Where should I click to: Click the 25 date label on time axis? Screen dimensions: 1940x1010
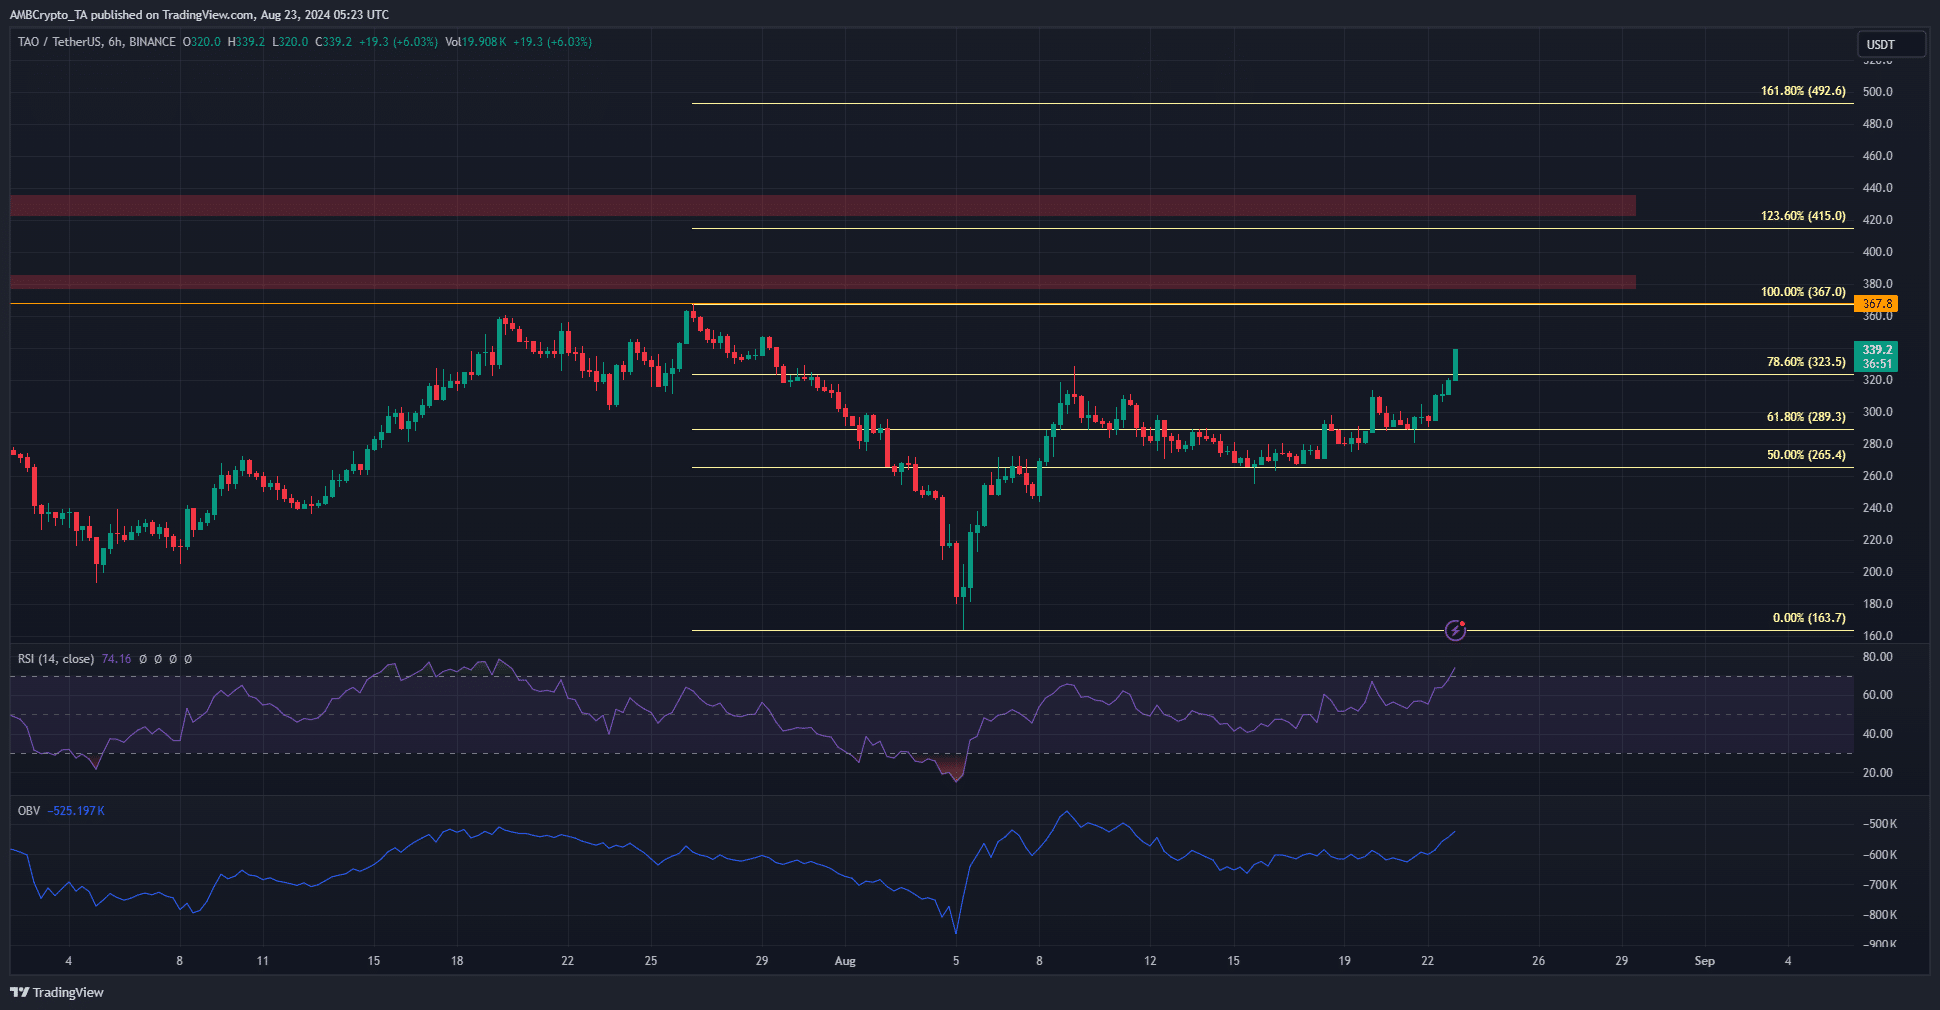coord(651,961)
